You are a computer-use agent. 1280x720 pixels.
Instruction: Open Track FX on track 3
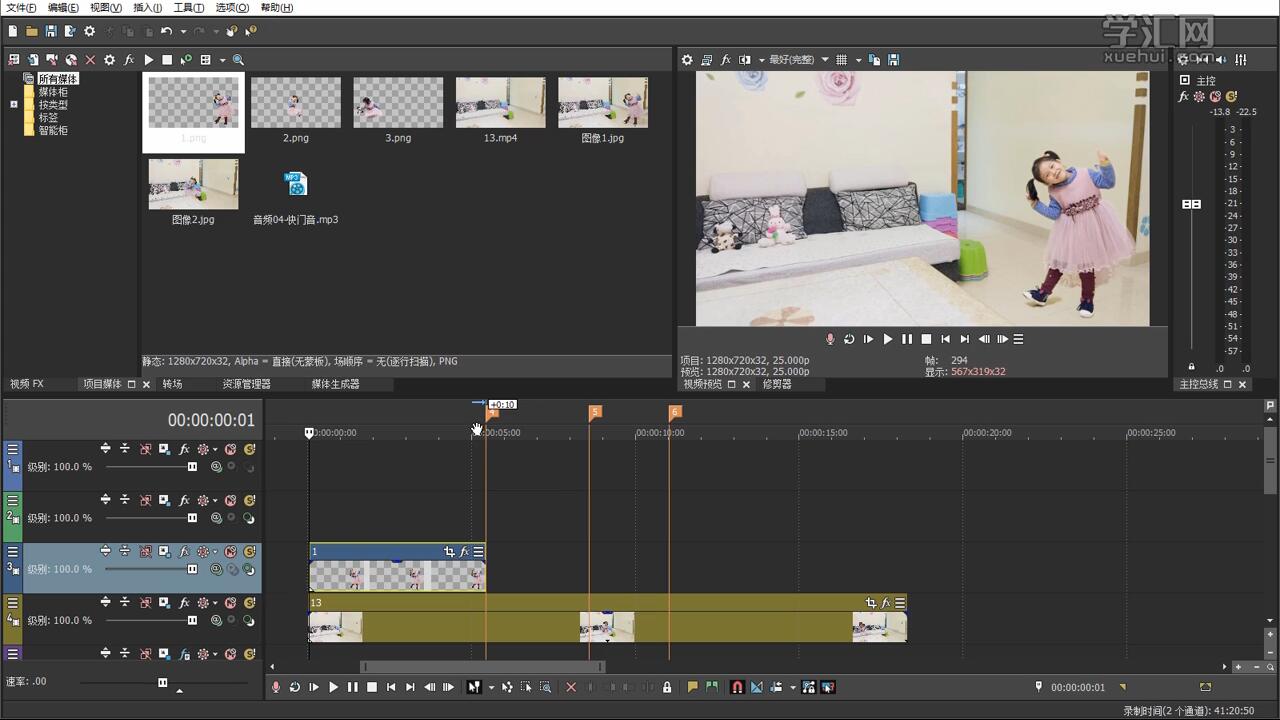(184, 552)
